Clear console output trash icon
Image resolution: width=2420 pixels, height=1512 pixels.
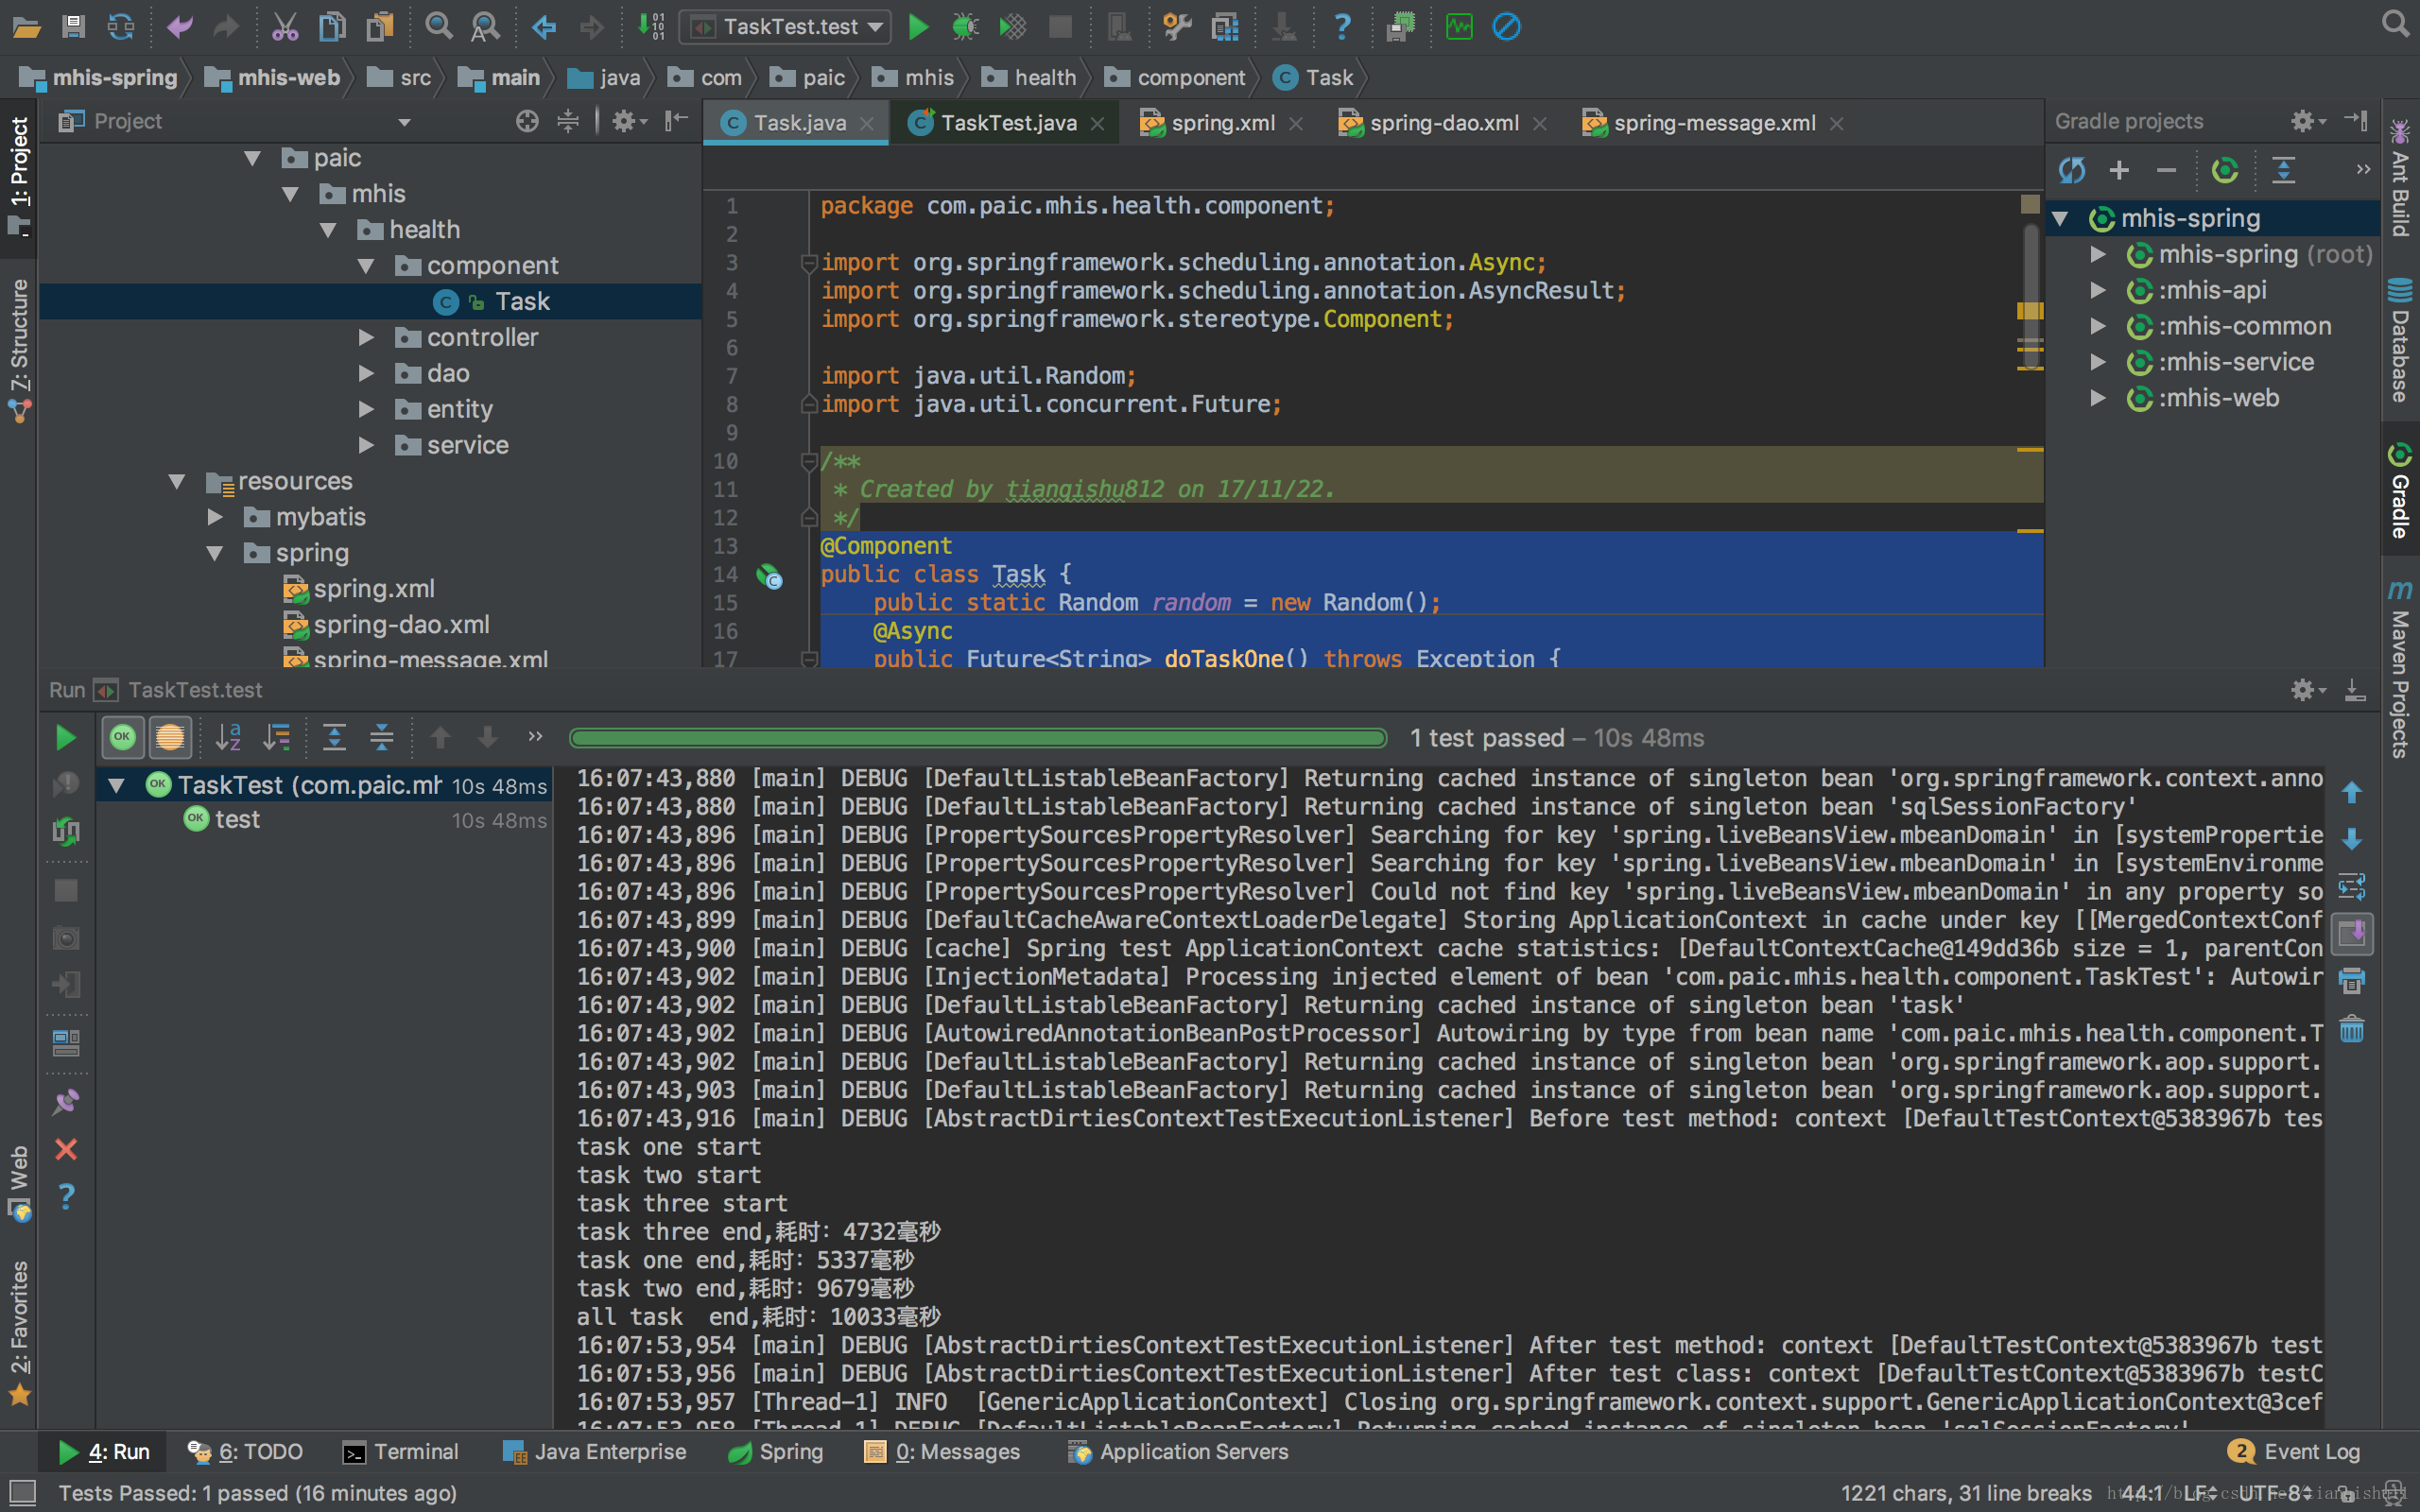coord(2352,1029)
